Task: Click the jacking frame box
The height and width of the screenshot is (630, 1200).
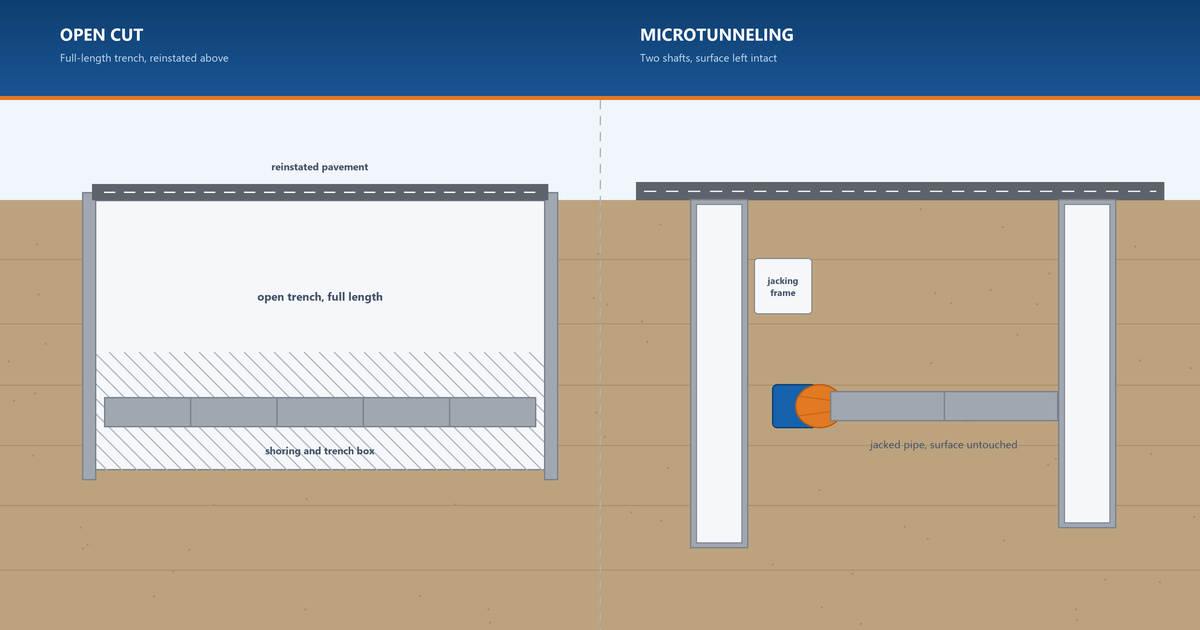Action: [783, 286]
